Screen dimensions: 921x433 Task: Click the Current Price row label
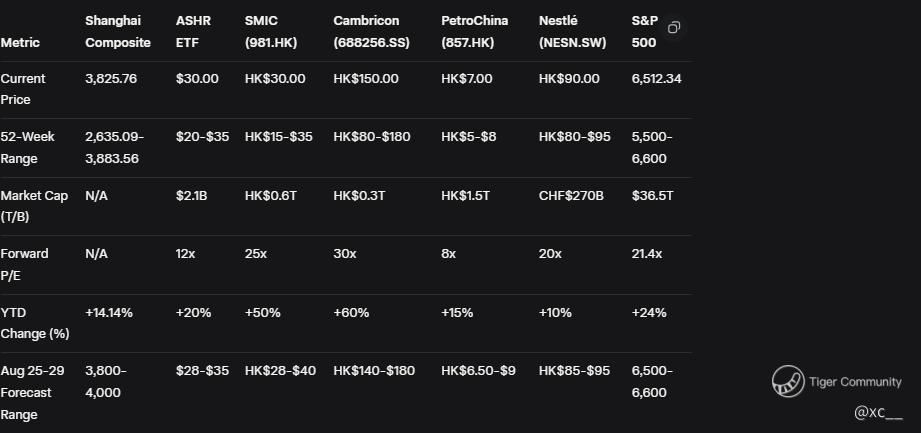(23, 89)
